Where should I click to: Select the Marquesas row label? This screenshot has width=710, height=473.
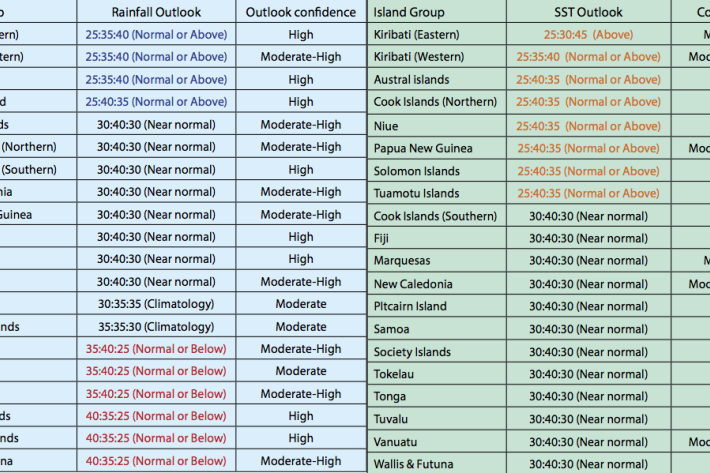(x=405, y=261)
